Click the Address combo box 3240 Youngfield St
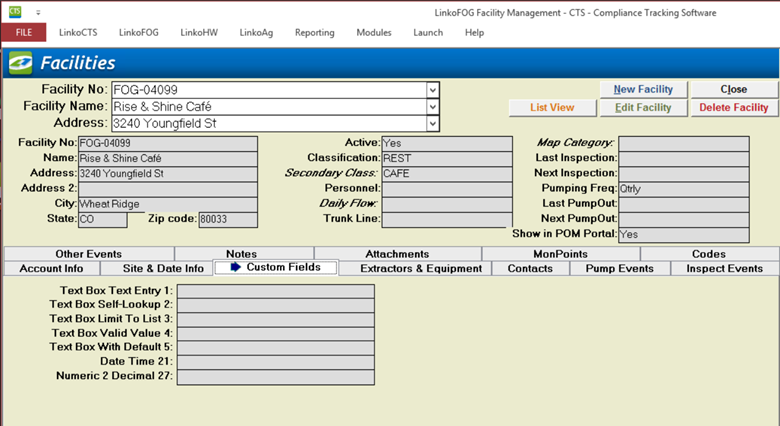The width and height of the screenshot is (780, 426). coord(275,123)
